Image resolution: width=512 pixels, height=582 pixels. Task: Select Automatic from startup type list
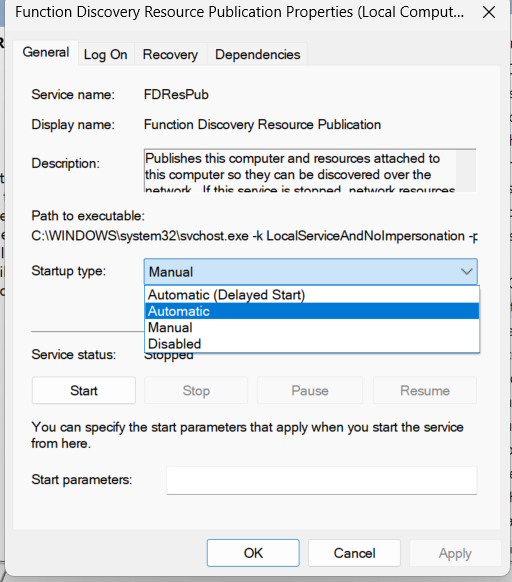point(312,311)
